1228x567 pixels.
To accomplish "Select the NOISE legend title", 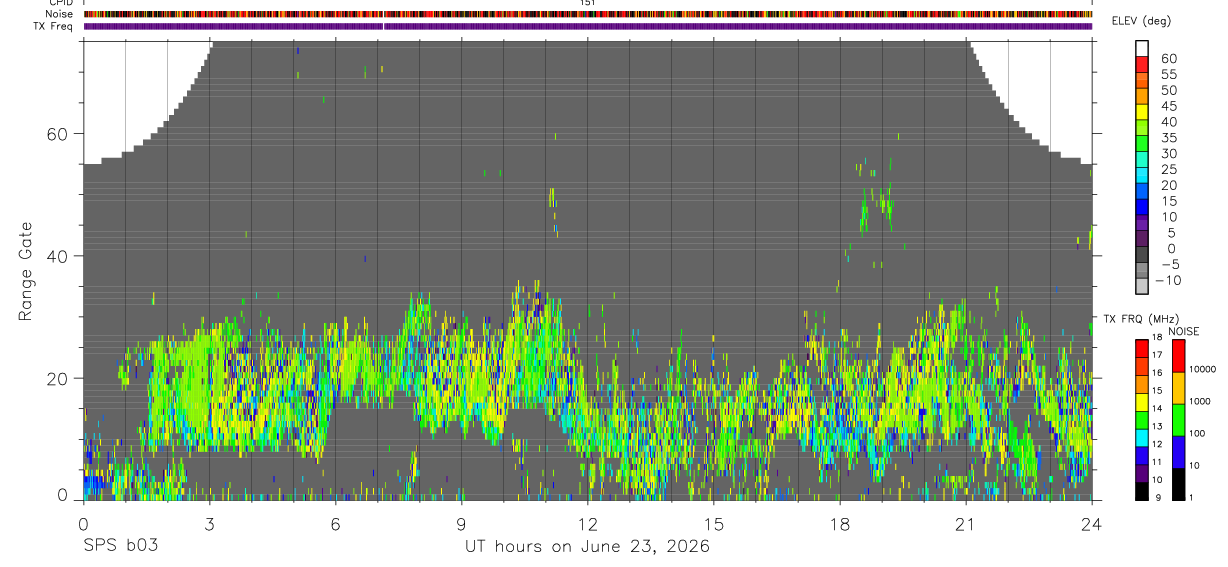I will (x=1183, y=331).
